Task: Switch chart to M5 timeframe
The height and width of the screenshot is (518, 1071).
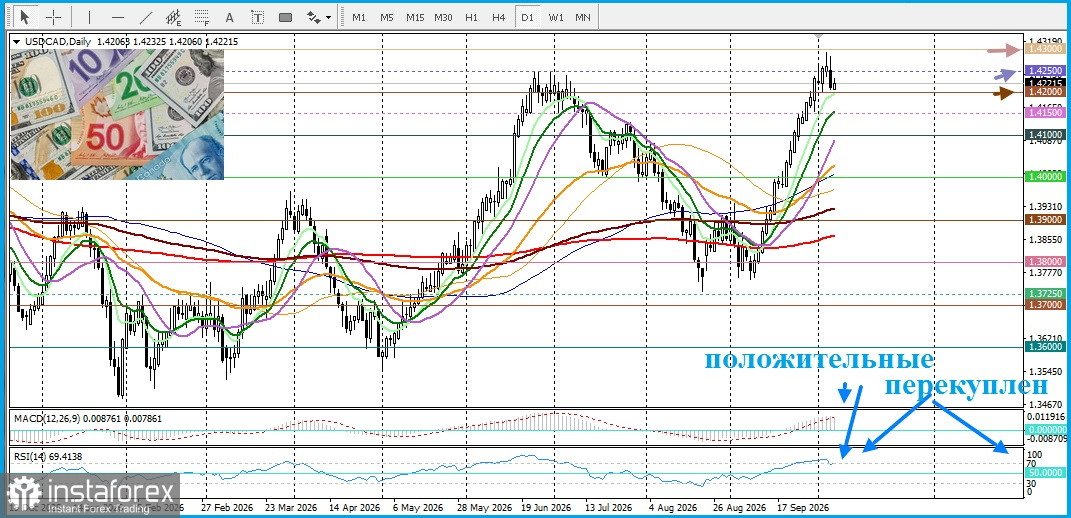Action: coord(387,17)
